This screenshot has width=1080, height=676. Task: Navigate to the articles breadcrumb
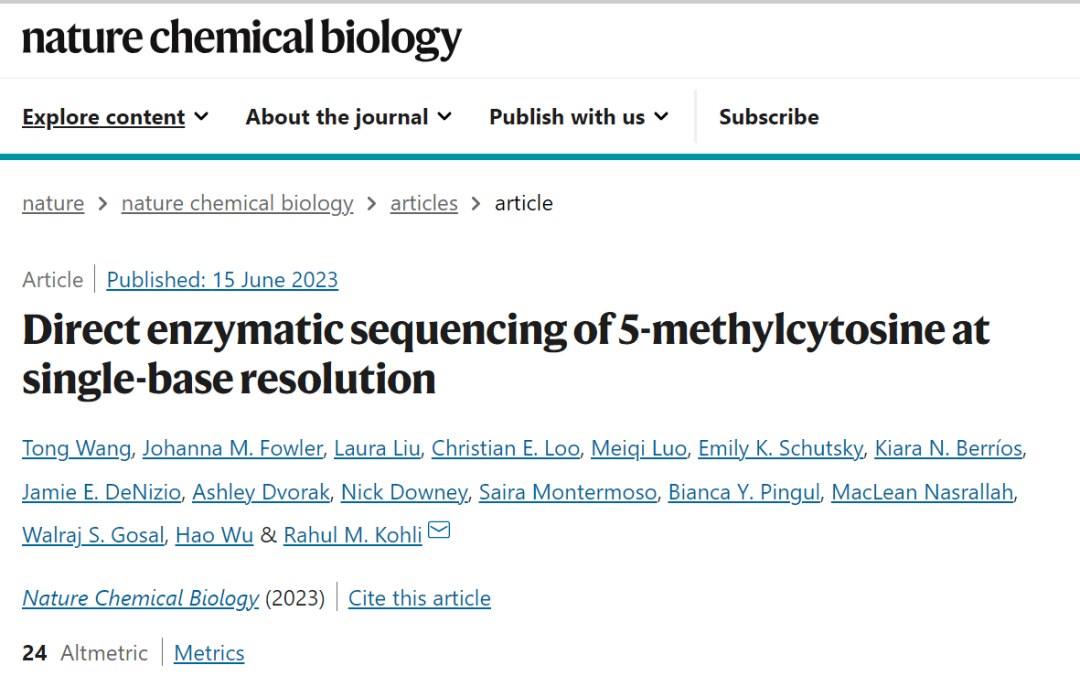424,203
